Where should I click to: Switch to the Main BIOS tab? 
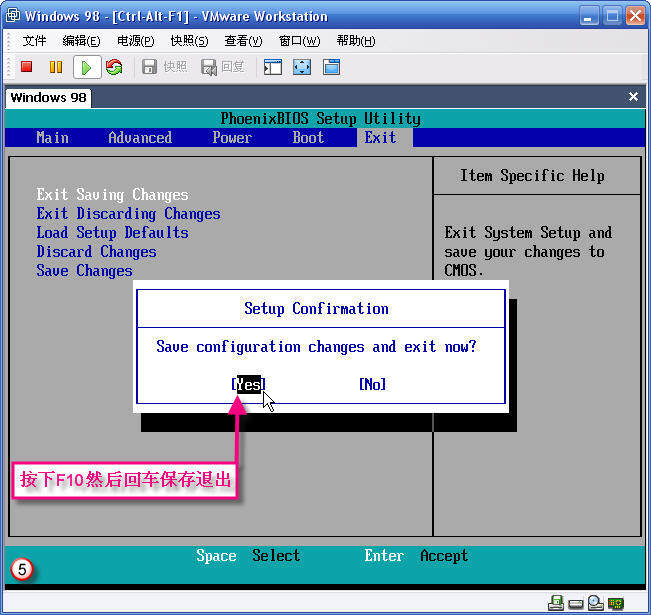(52, 137)
